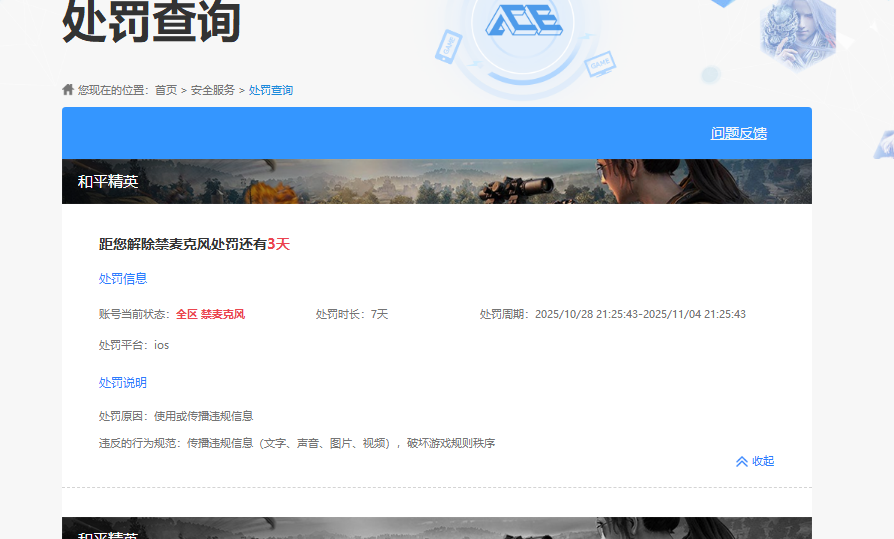Click the double chevron up icon

742,461
